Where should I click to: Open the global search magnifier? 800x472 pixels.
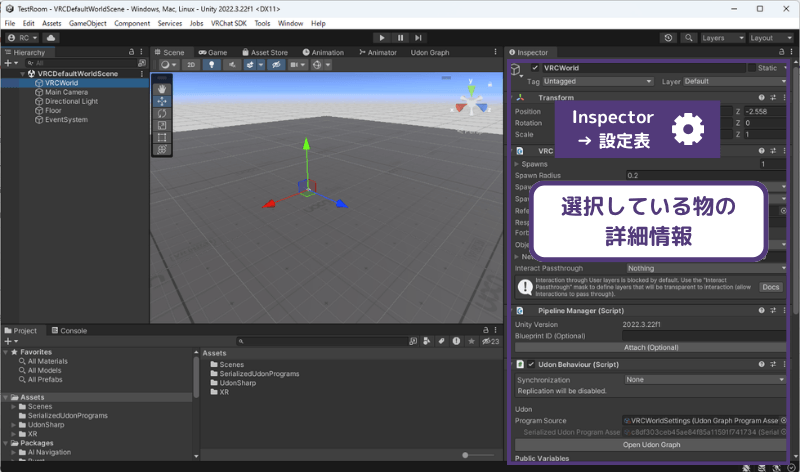[x=688, y=38]
